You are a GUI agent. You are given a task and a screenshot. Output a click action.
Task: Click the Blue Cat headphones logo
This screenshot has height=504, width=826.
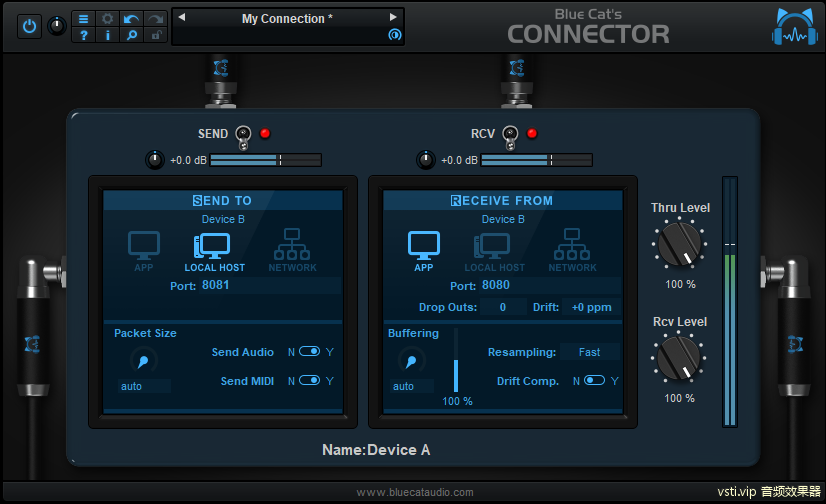click(795, 27)
